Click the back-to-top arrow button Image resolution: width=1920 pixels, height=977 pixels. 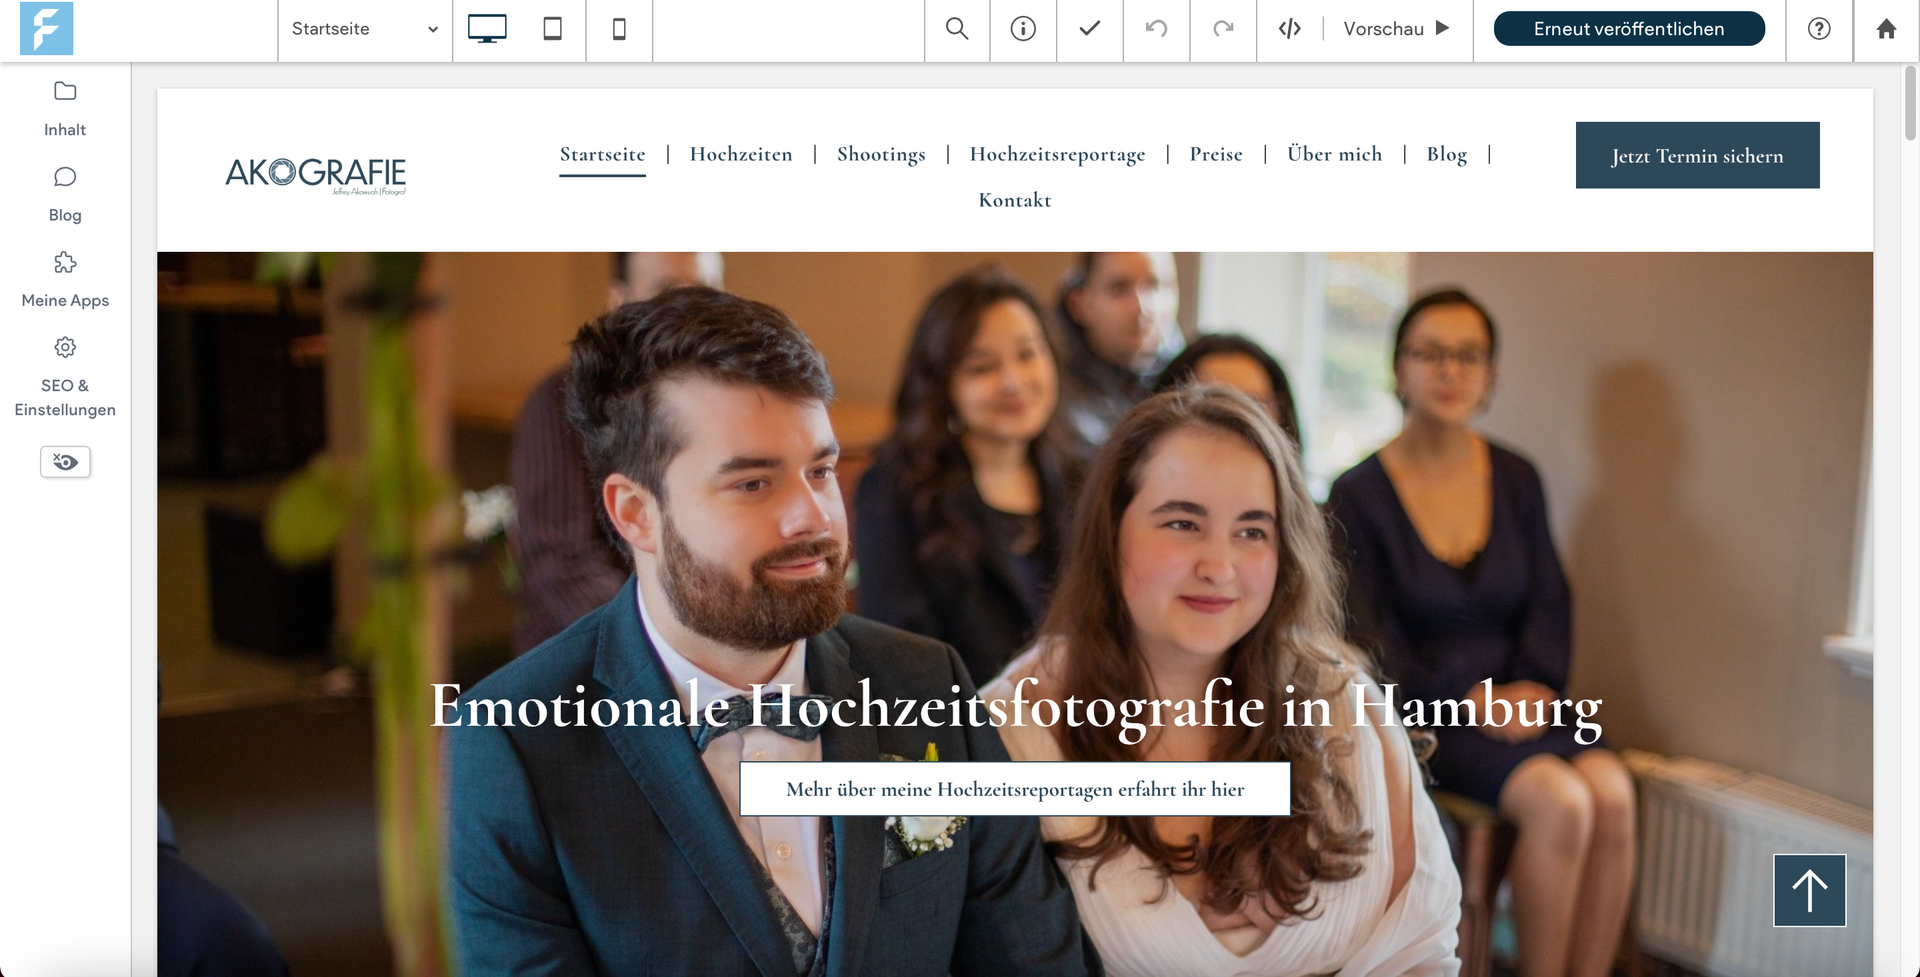pyautogui.click(x=1809, y=890)
